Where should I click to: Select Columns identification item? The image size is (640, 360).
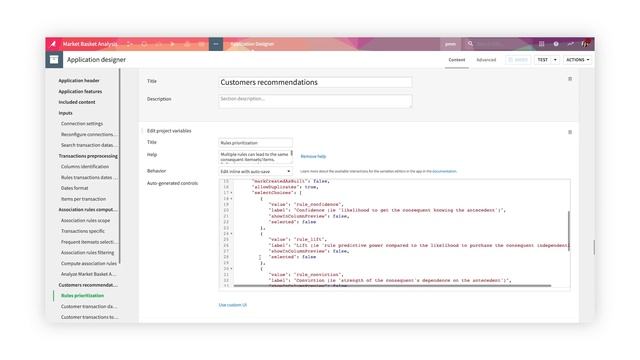pyautogui.click(x=85, y=167)
